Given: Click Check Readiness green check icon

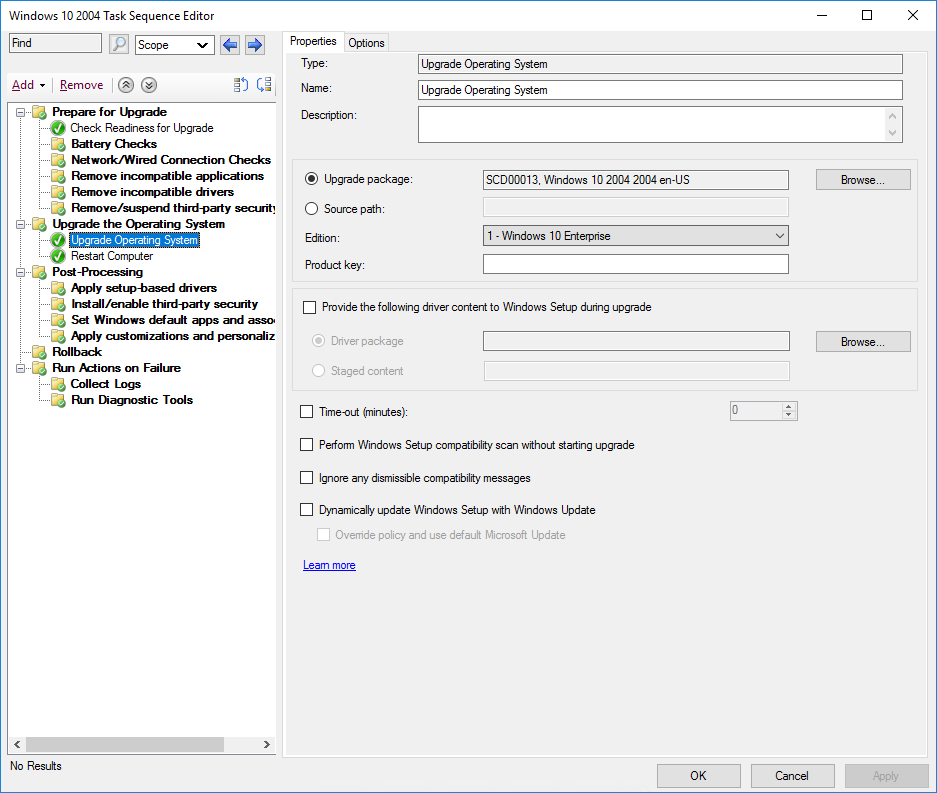Looking at the screenshot, I should (x=58, y=128).
